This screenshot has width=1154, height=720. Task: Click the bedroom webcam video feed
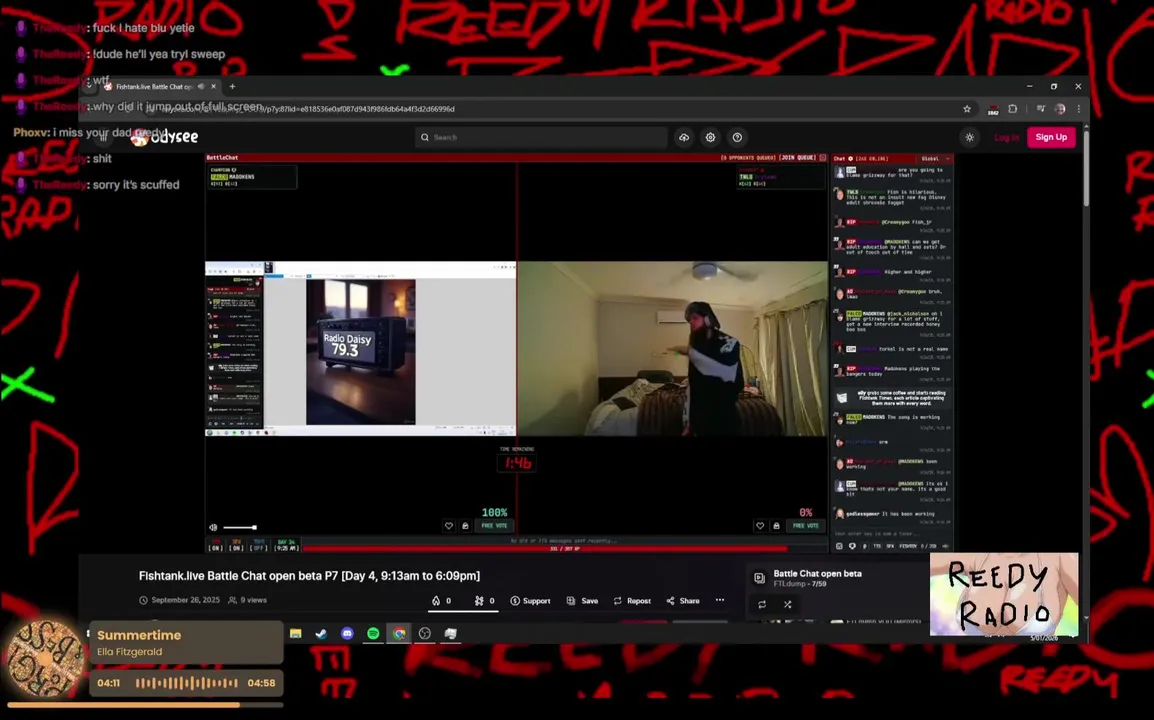pyautogui.click(x=672, y=348)
